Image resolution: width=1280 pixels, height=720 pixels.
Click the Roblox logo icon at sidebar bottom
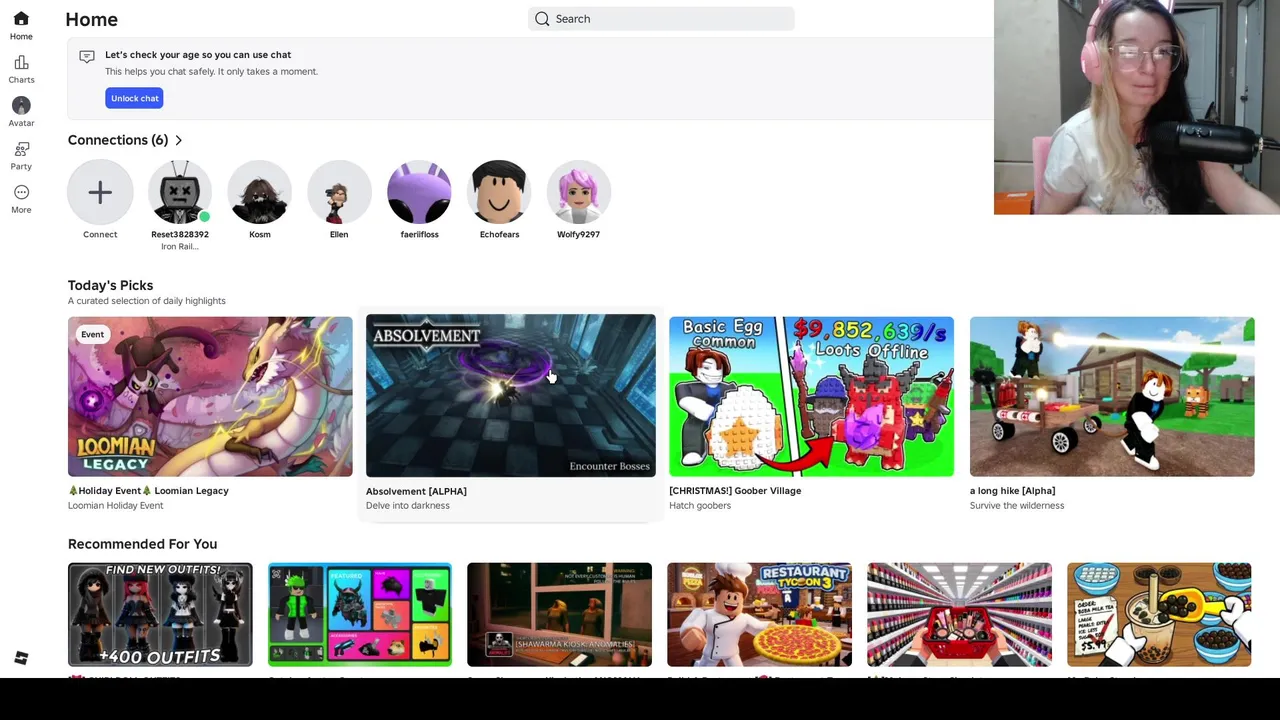coord(21,658)
